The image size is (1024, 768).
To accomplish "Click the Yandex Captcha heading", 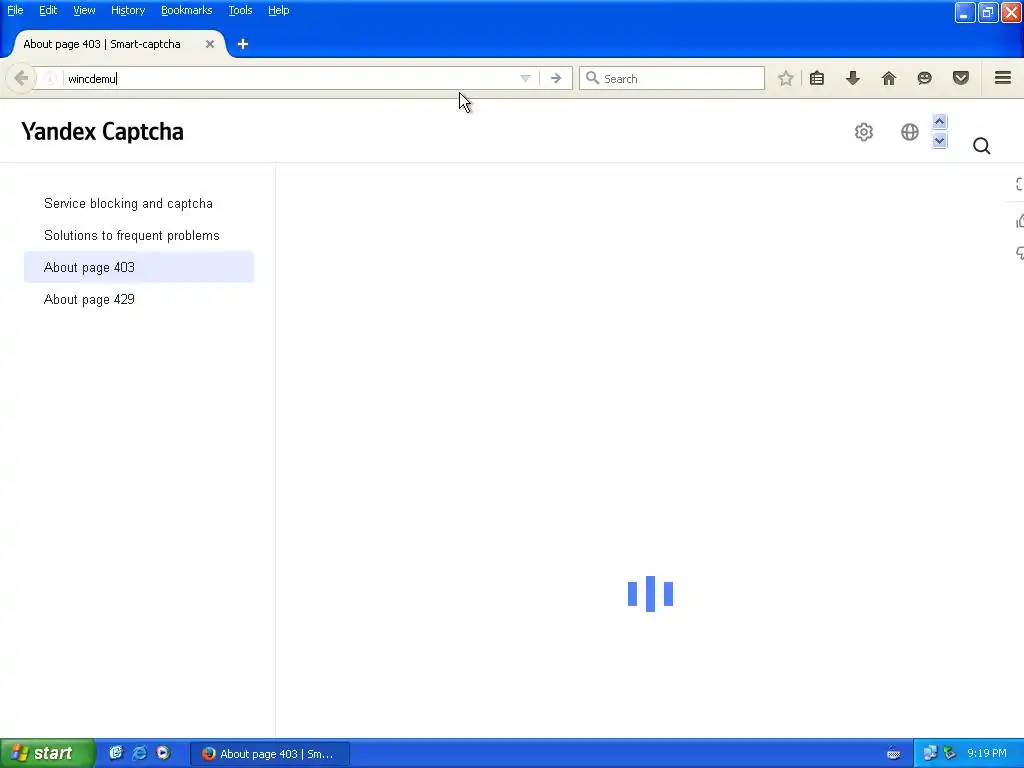I will point(103,131).
